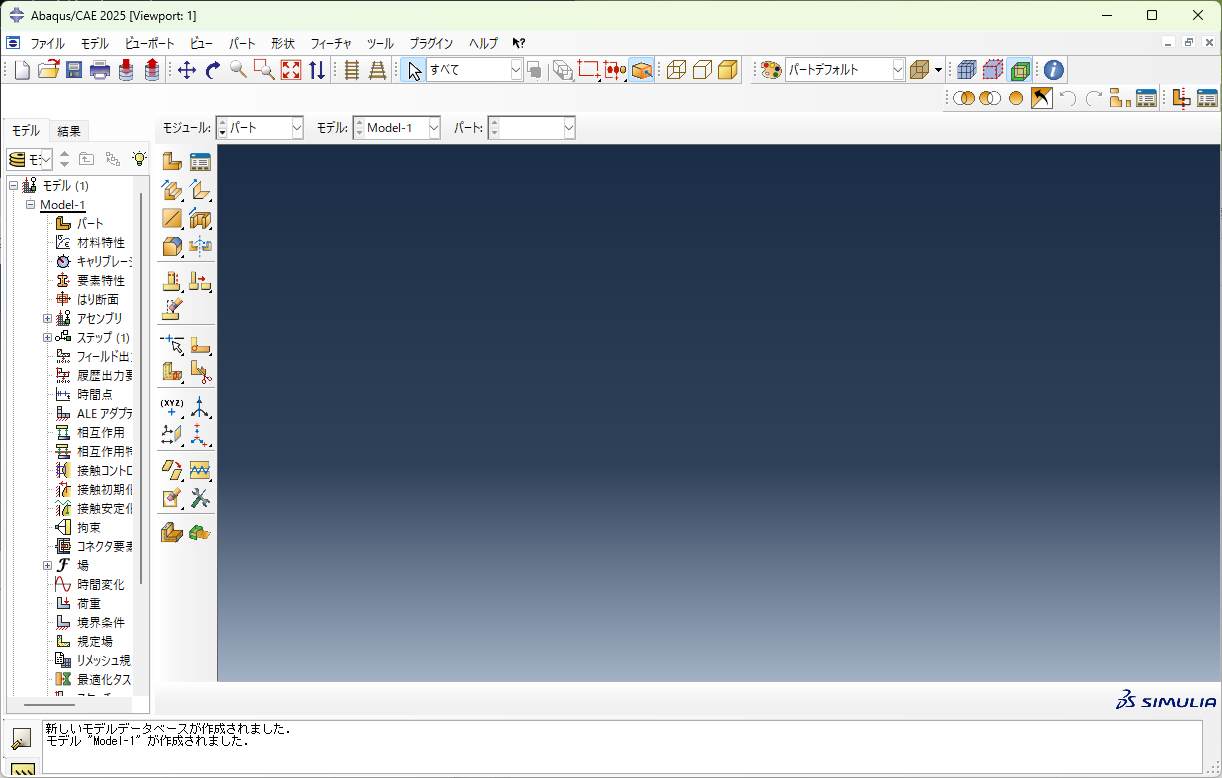Expand the ステップ (1) tree node
The width and height of the screenshot is (1222, 778).
coord(47,338)
